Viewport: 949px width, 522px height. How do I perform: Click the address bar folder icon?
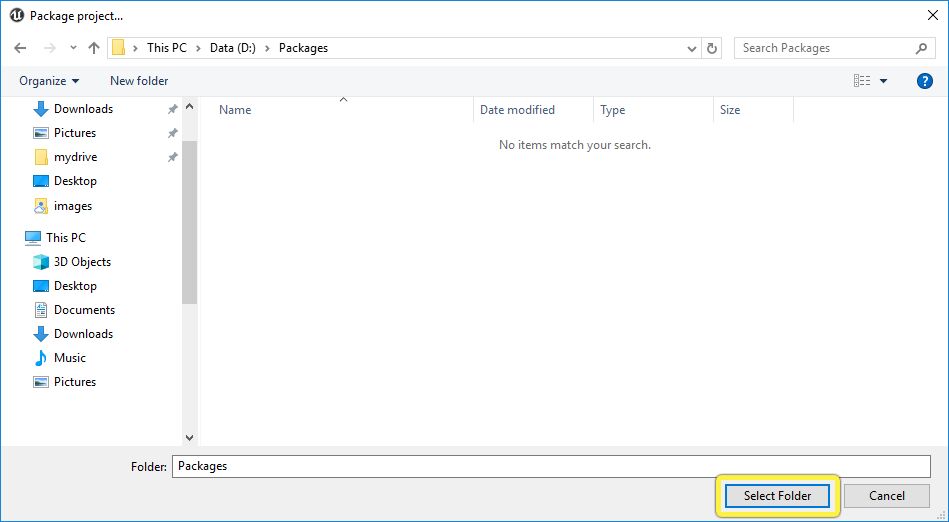pos(119,48)
